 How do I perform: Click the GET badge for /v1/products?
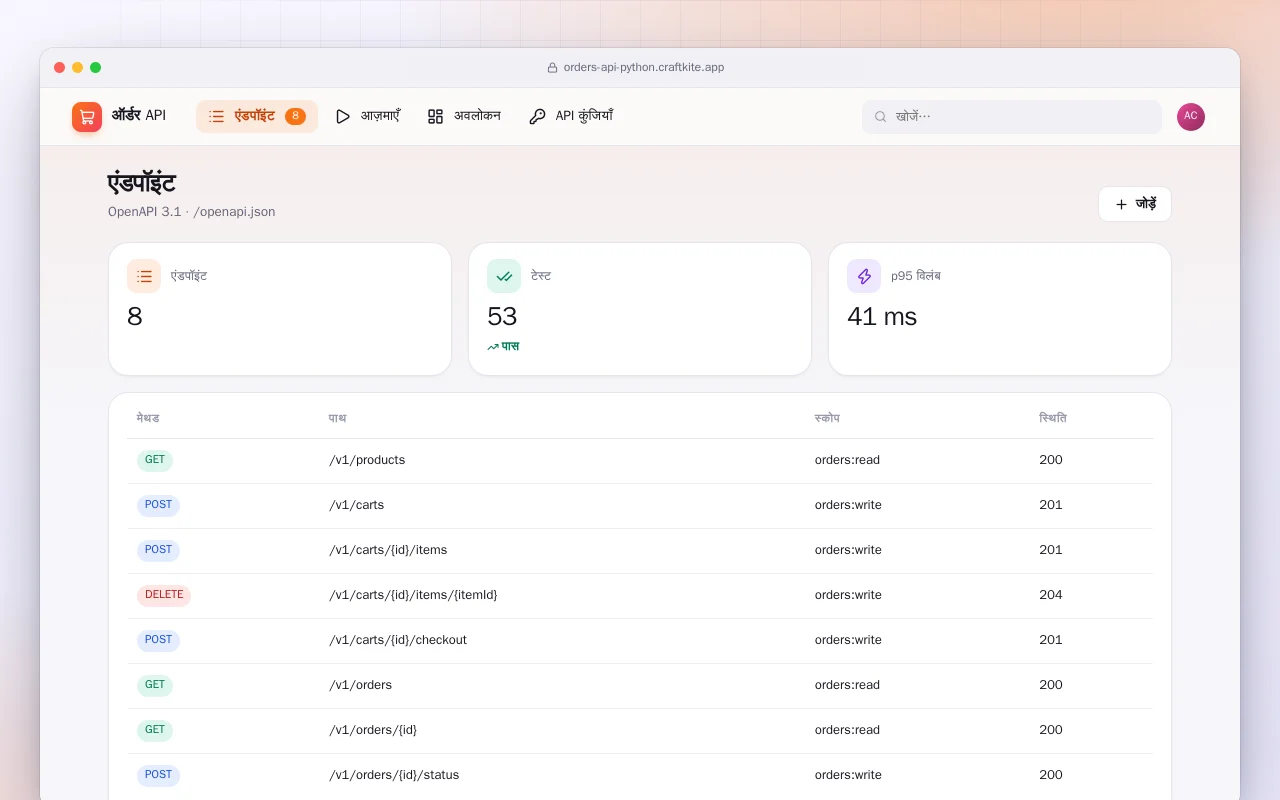click(155, 460)
